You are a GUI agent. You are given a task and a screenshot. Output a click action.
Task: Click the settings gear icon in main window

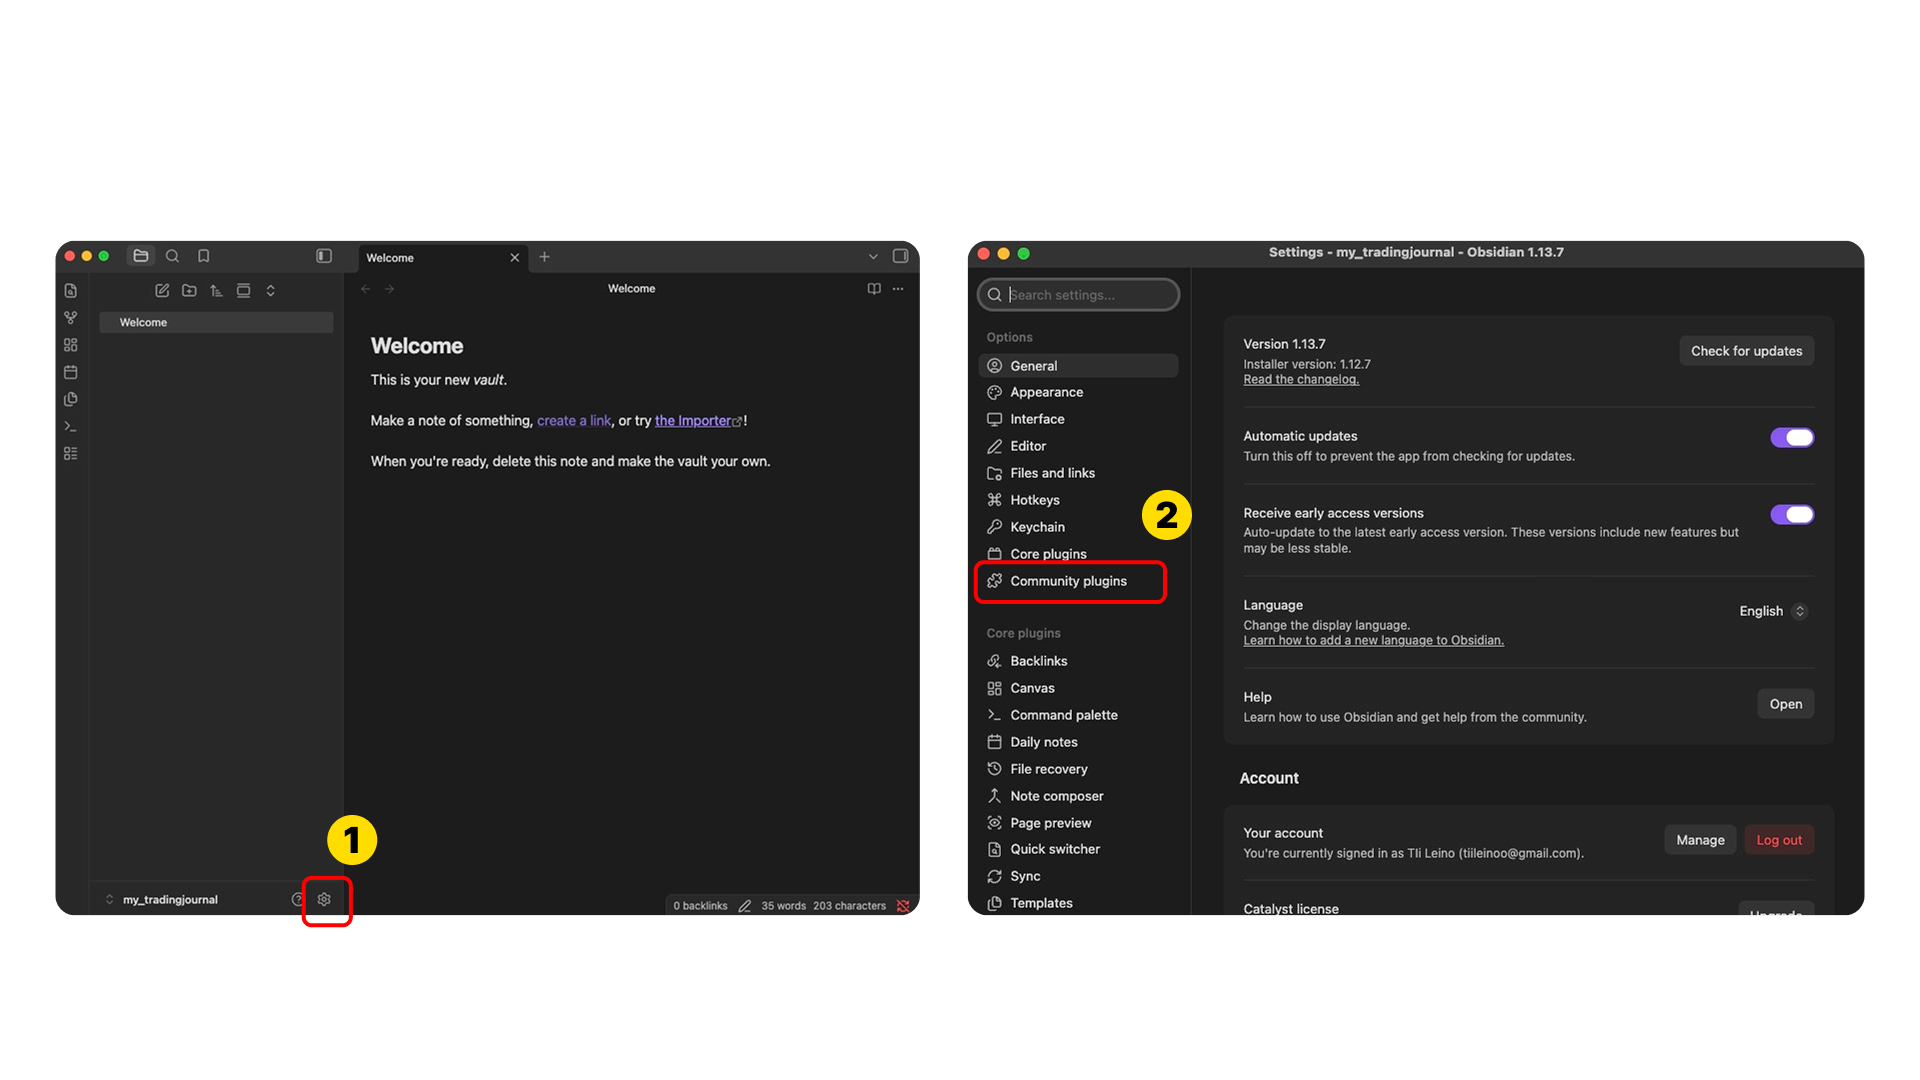324,899
